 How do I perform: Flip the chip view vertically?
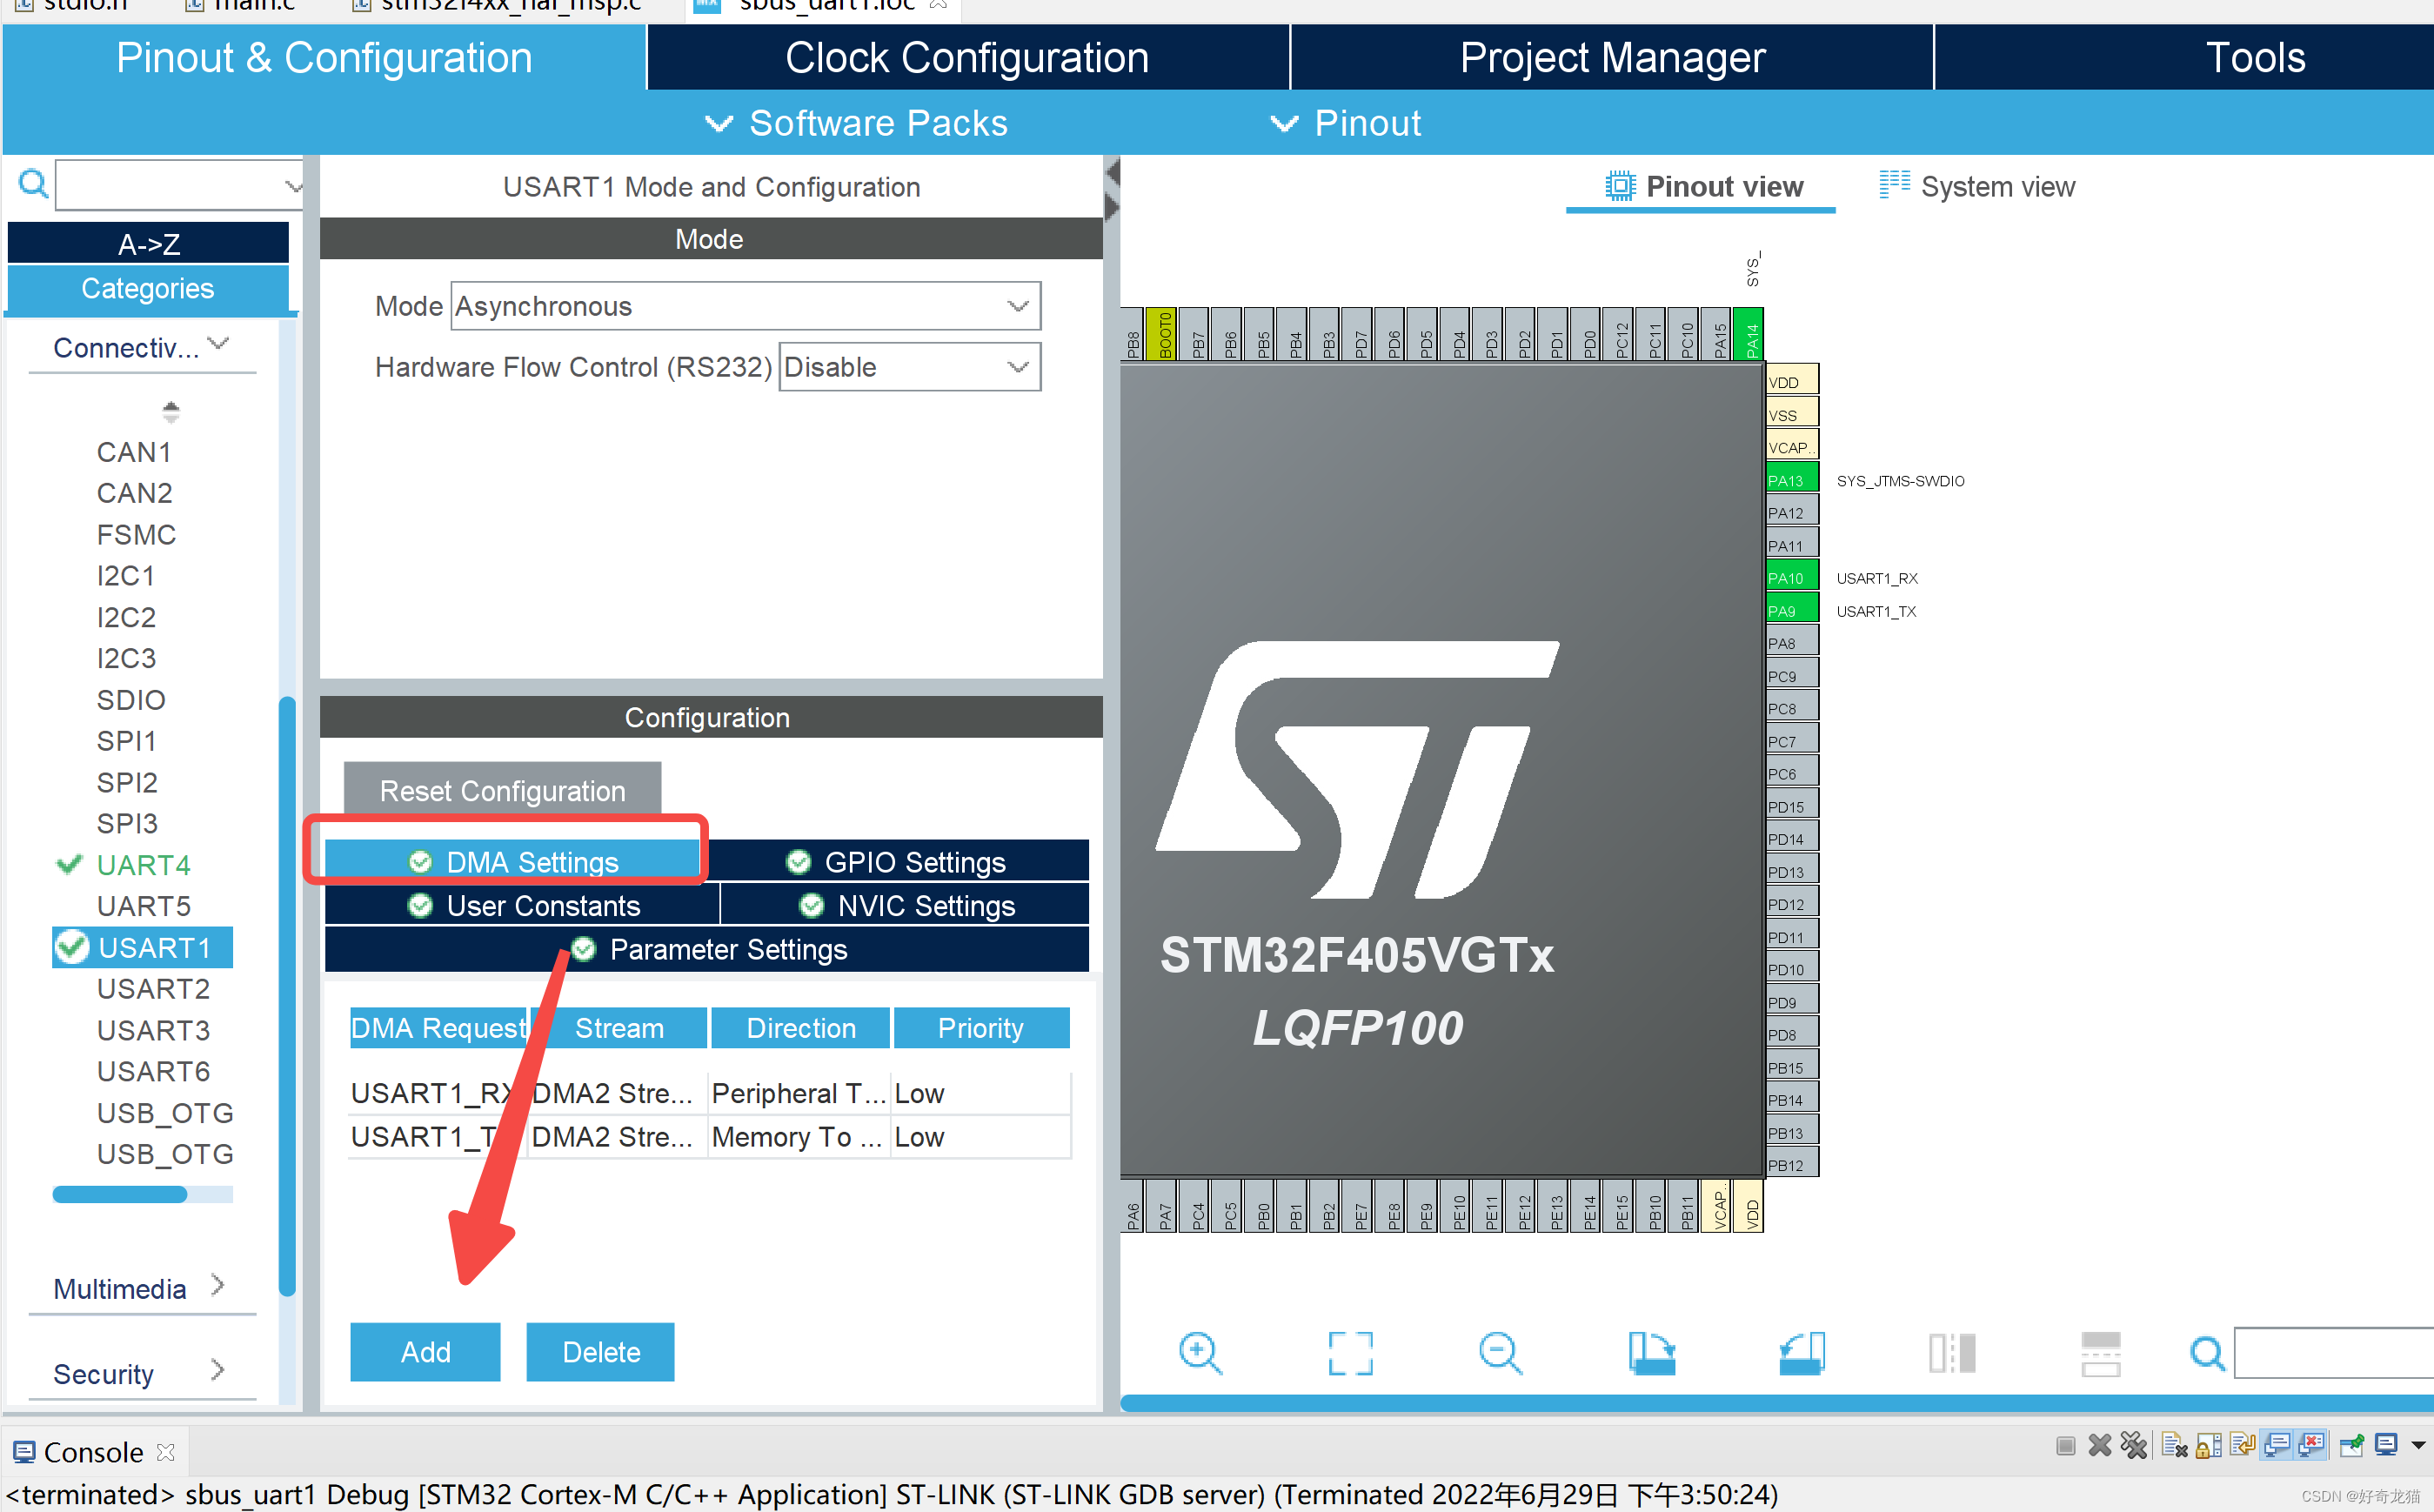click(x=2101, y=1353)
